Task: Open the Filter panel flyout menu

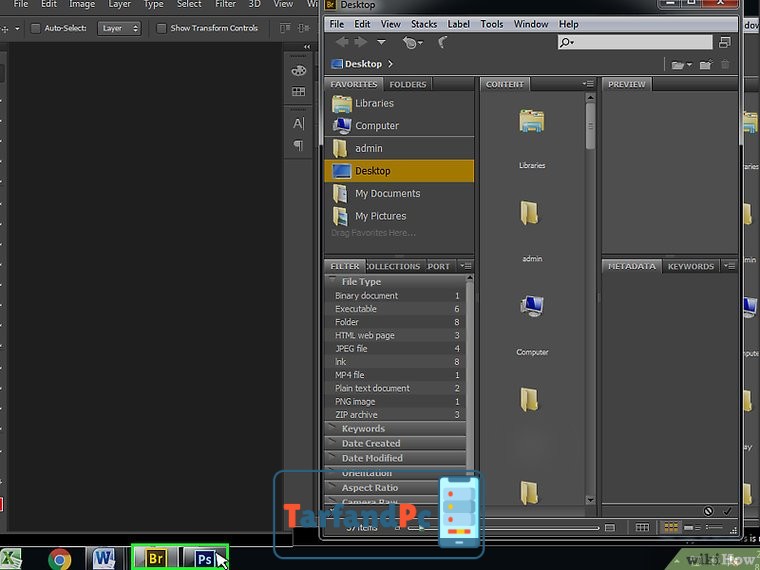Action: click(466, 266)
